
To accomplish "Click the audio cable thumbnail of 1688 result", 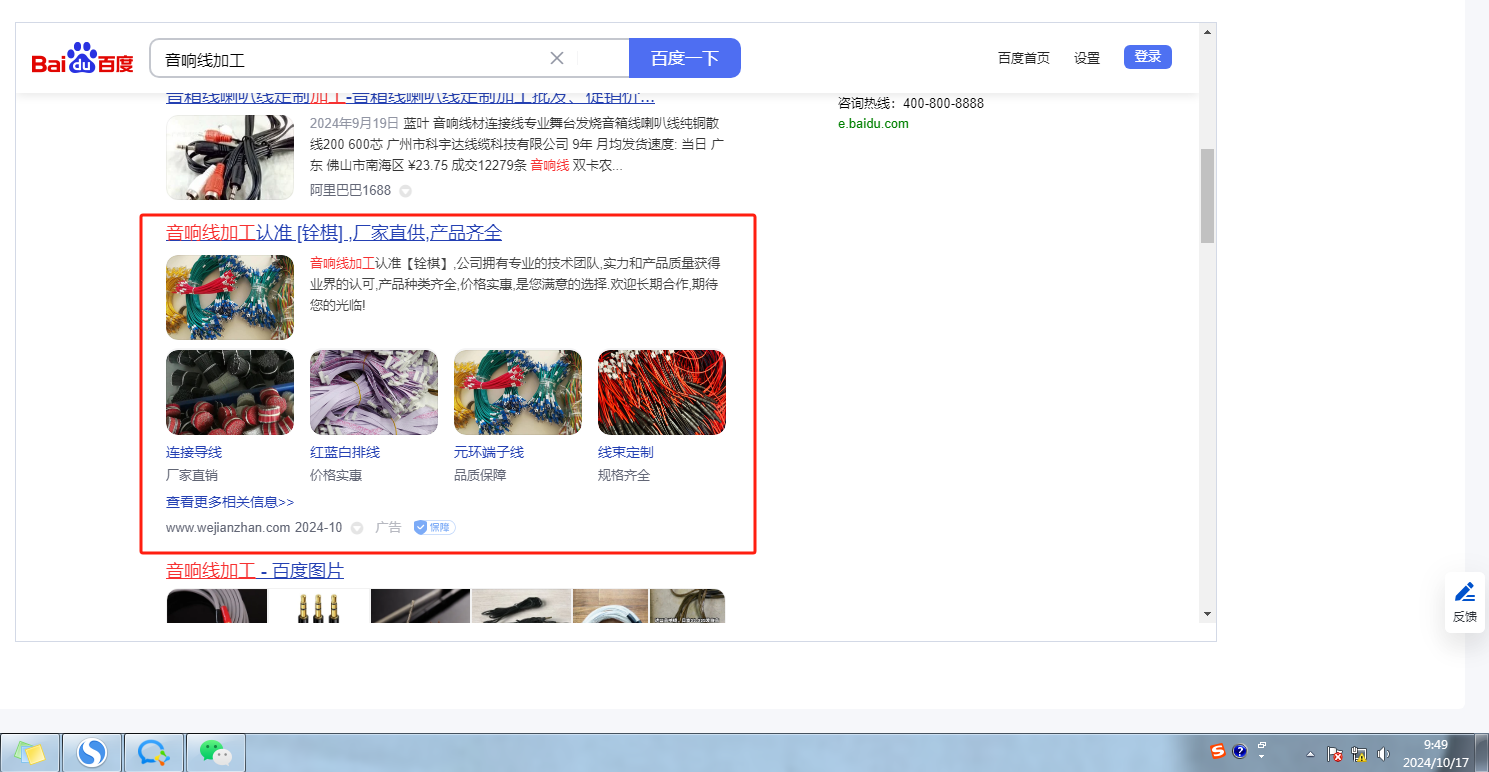I will (x=230, y=158).
